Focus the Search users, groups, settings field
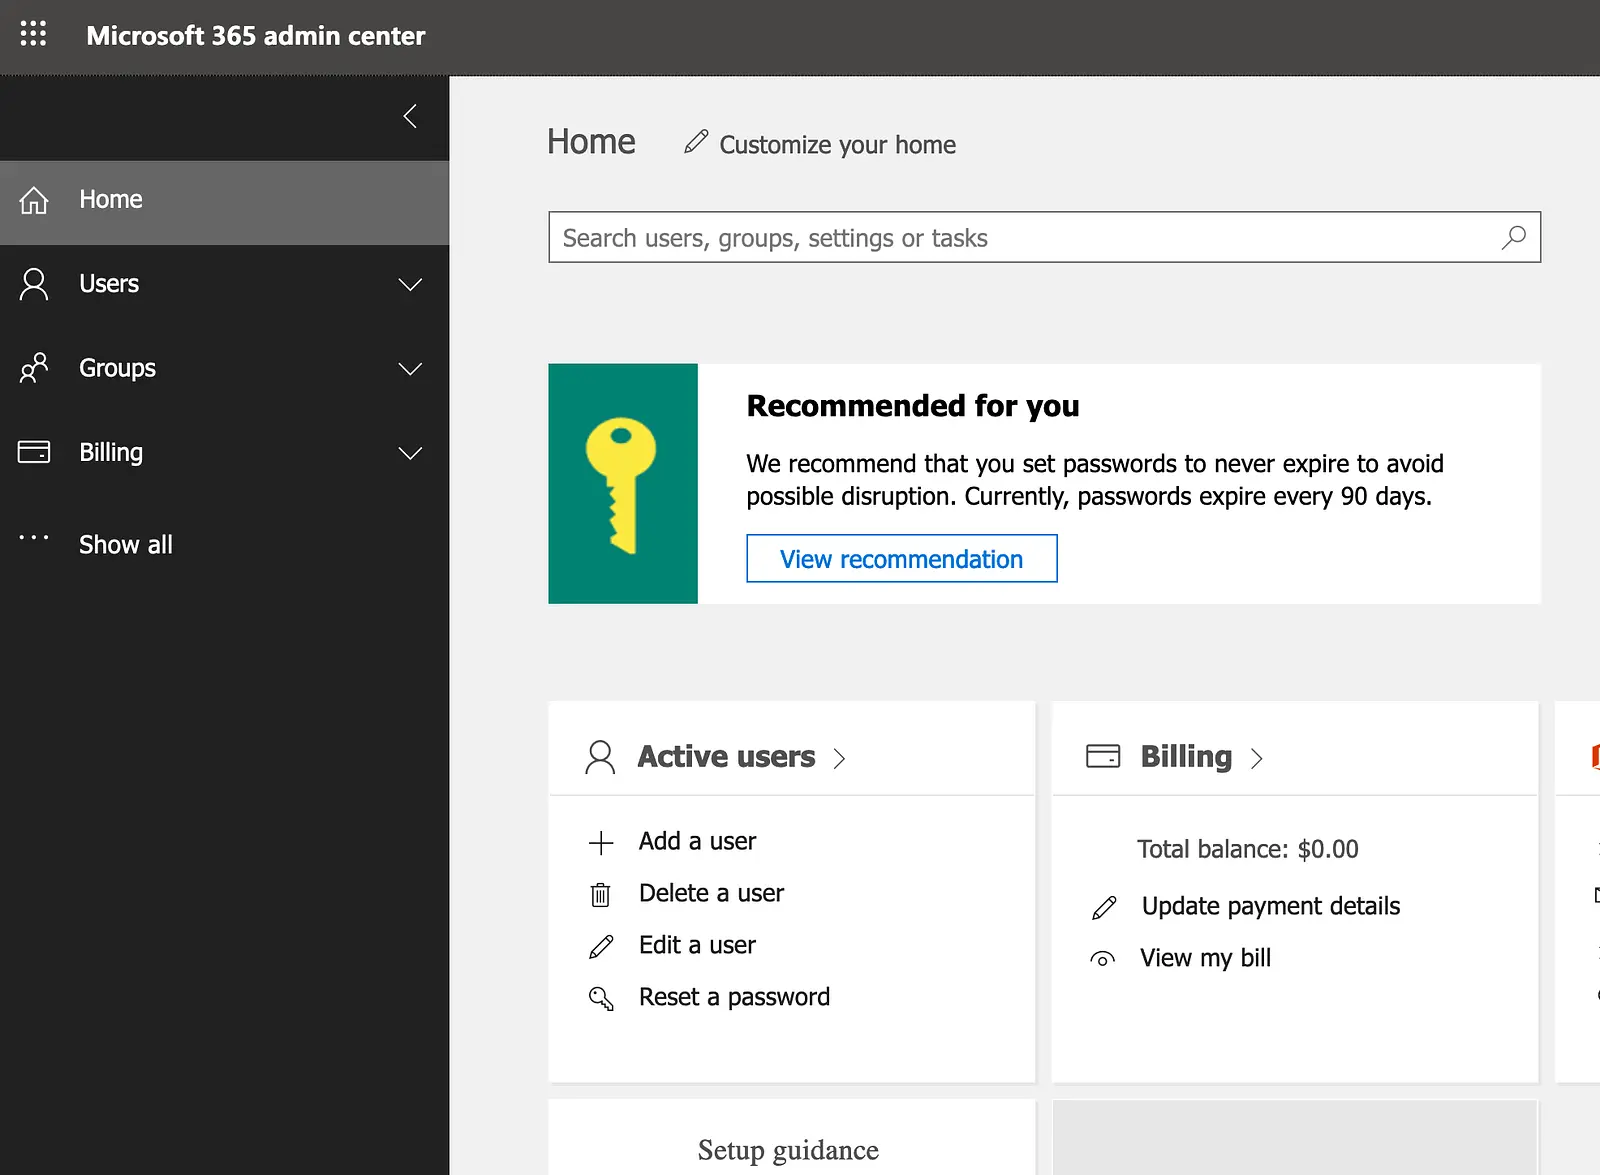Screen dimensions: 1600x1175 pyautogui.click(x=1044, y=238)
